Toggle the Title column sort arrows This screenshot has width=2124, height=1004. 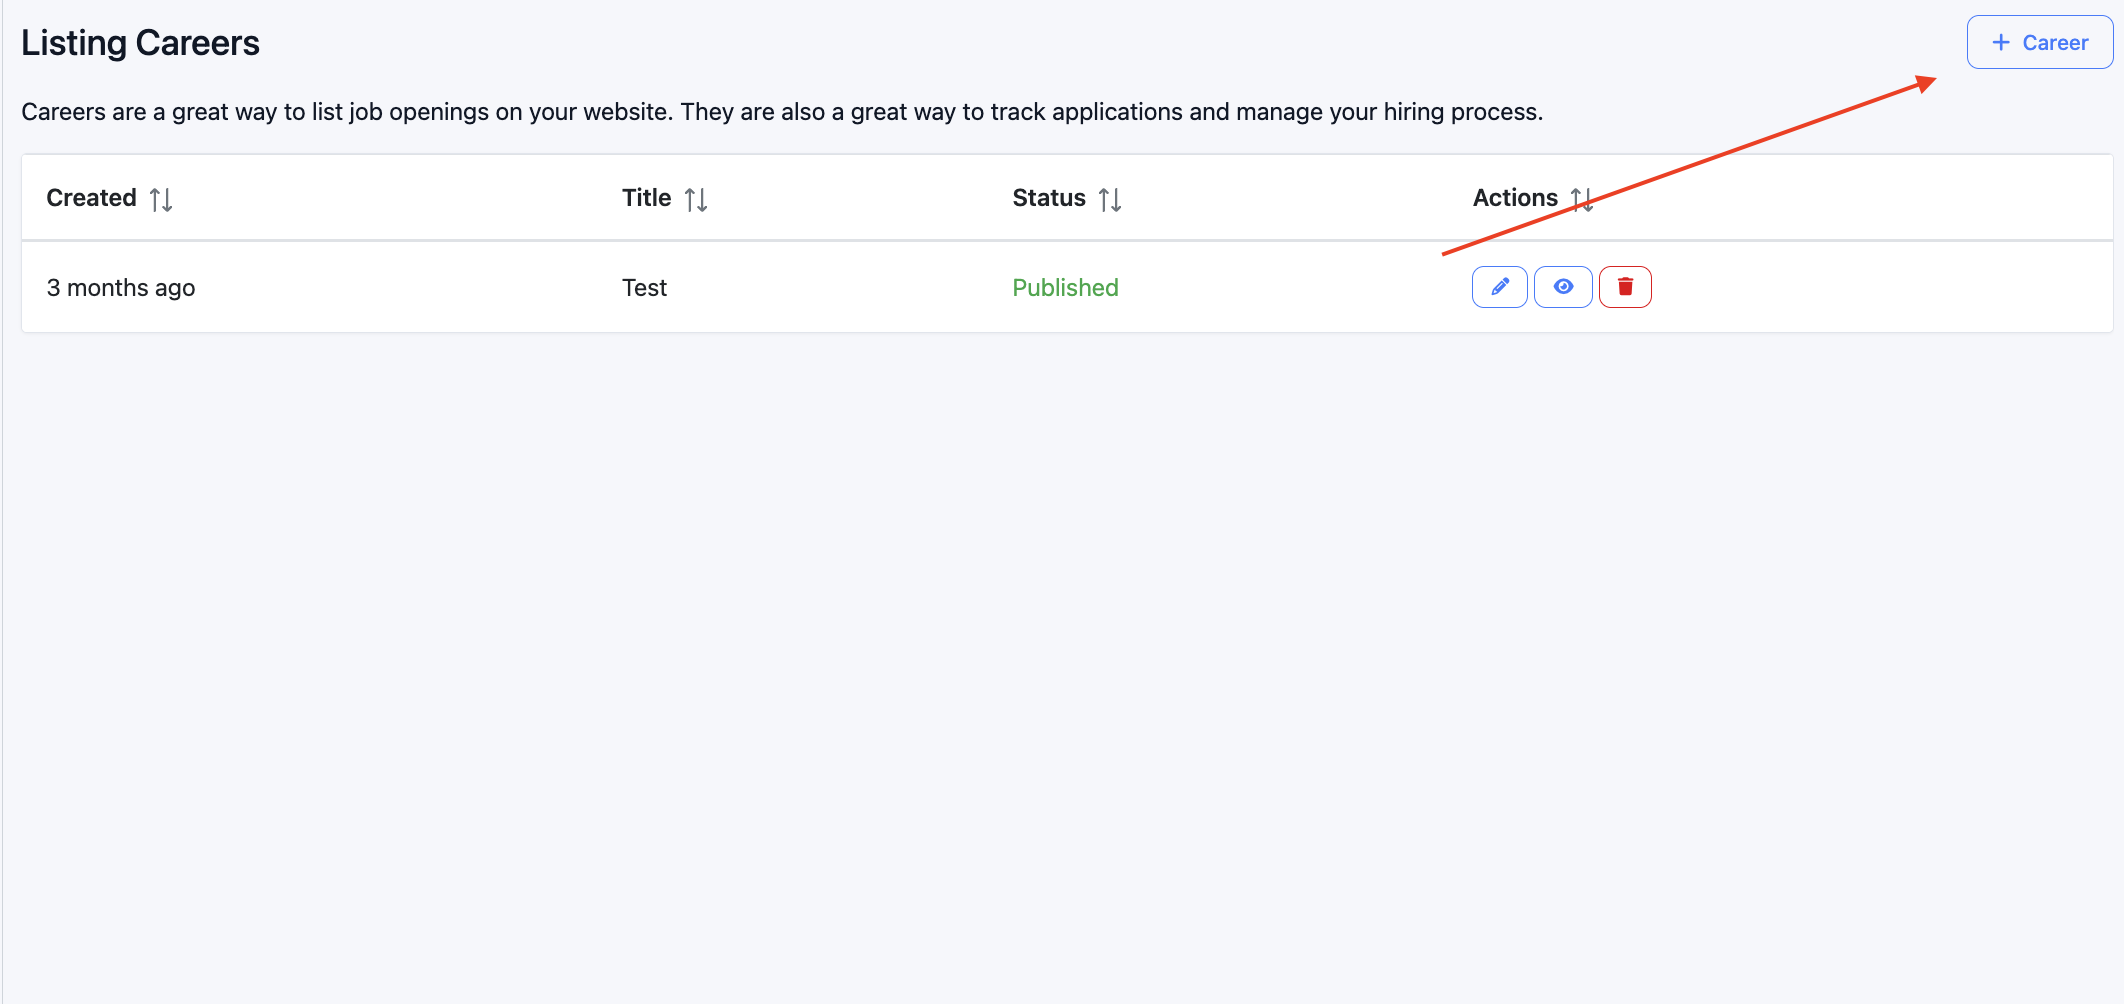pyautogui.click(x=696, y=200)
